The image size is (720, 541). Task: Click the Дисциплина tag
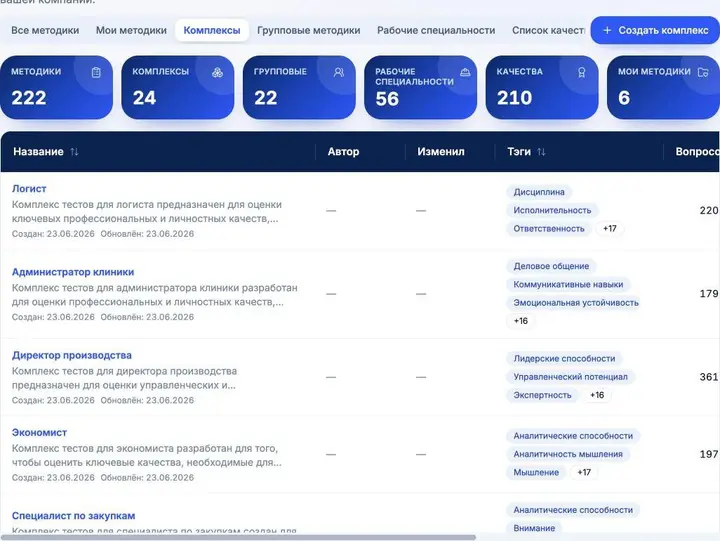539,192
